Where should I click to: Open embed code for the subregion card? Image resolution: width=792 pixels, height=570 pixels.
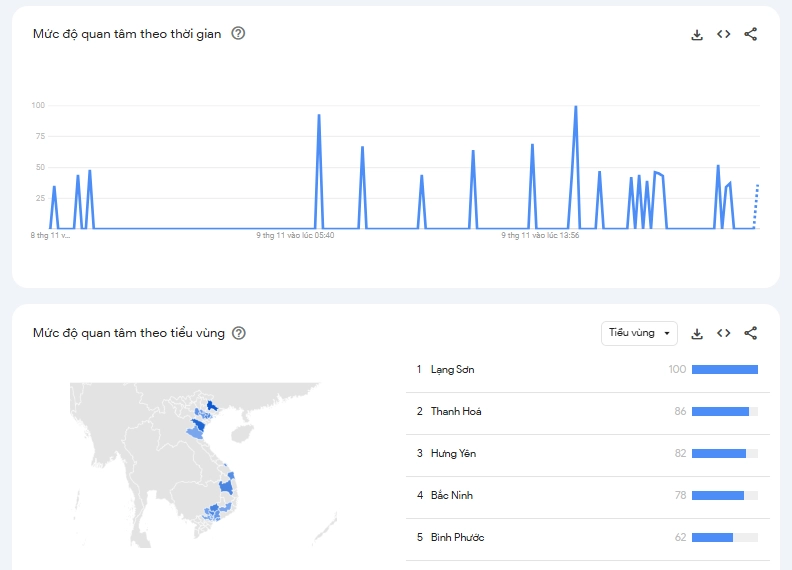(724, 333)
